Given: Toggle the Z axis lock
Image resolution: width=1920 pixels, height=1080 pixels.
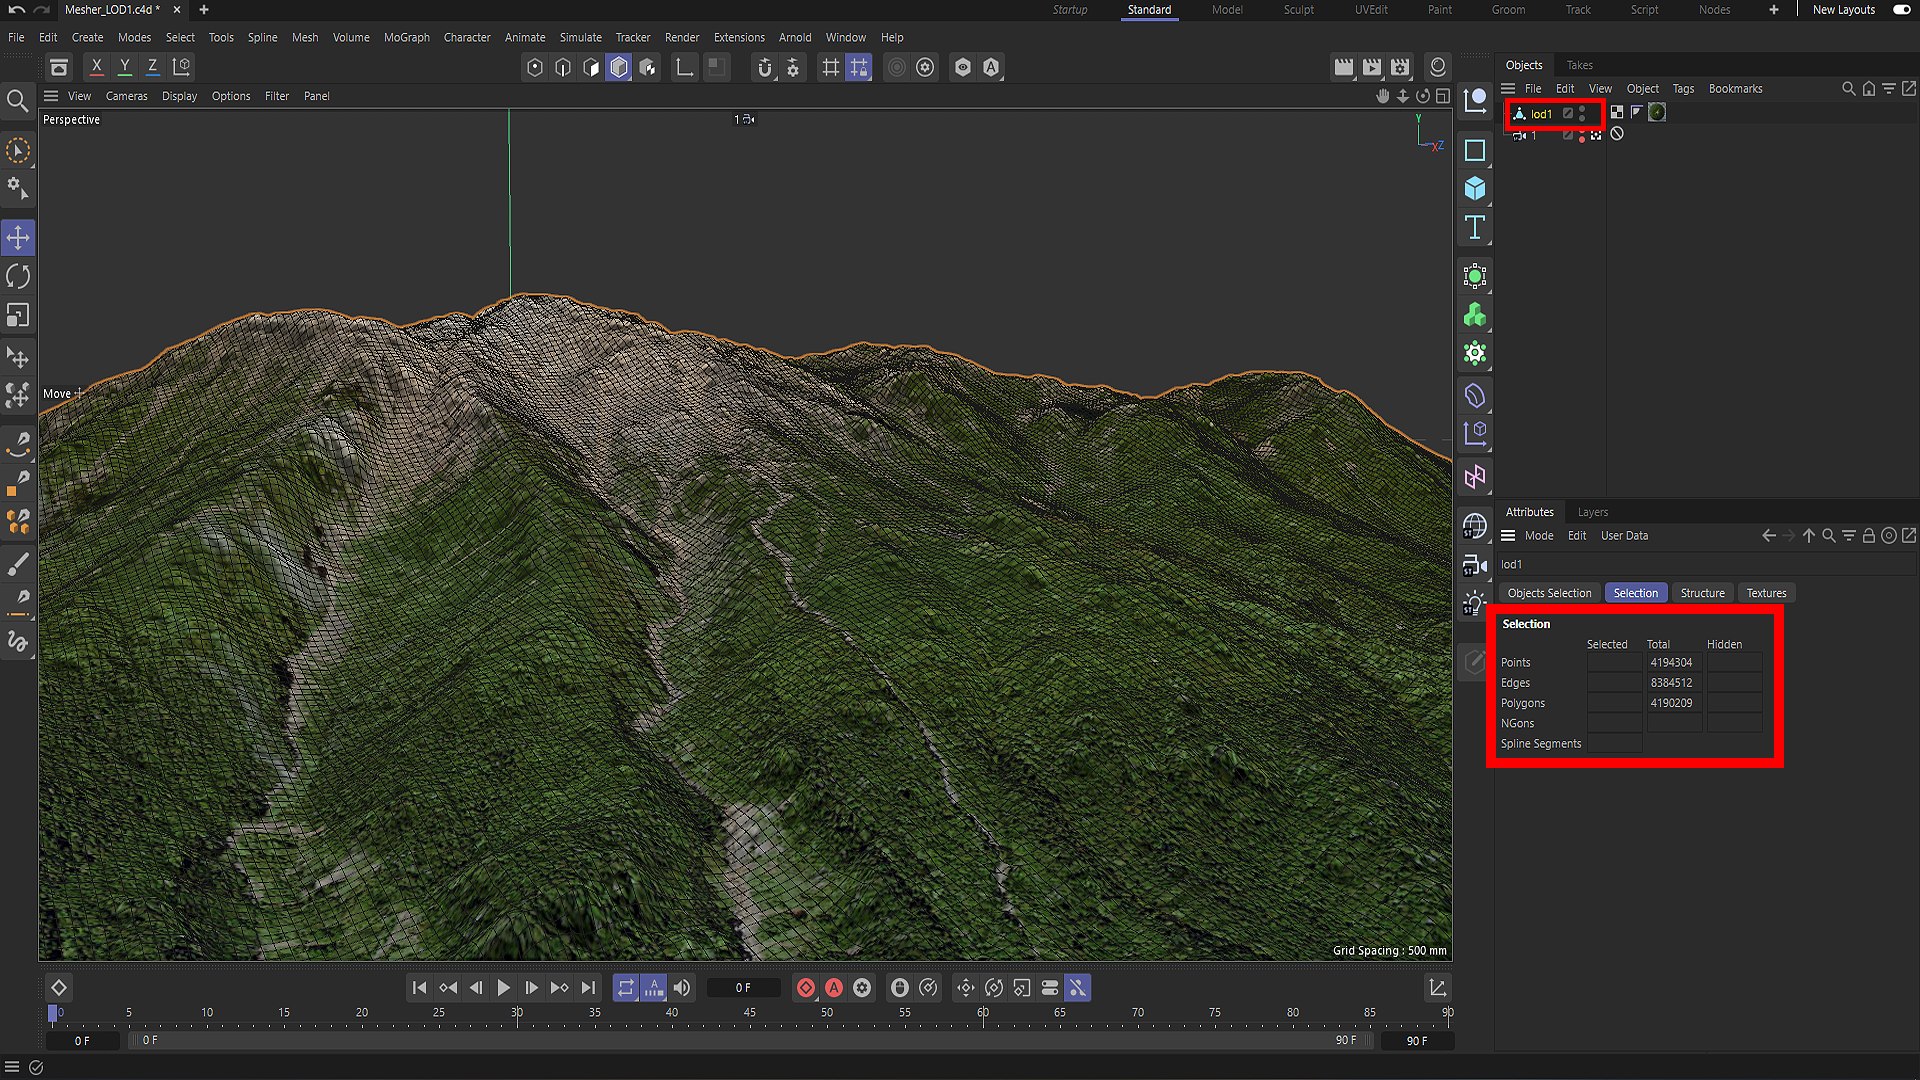Looking at the screenshot, I should coord(153,67).
